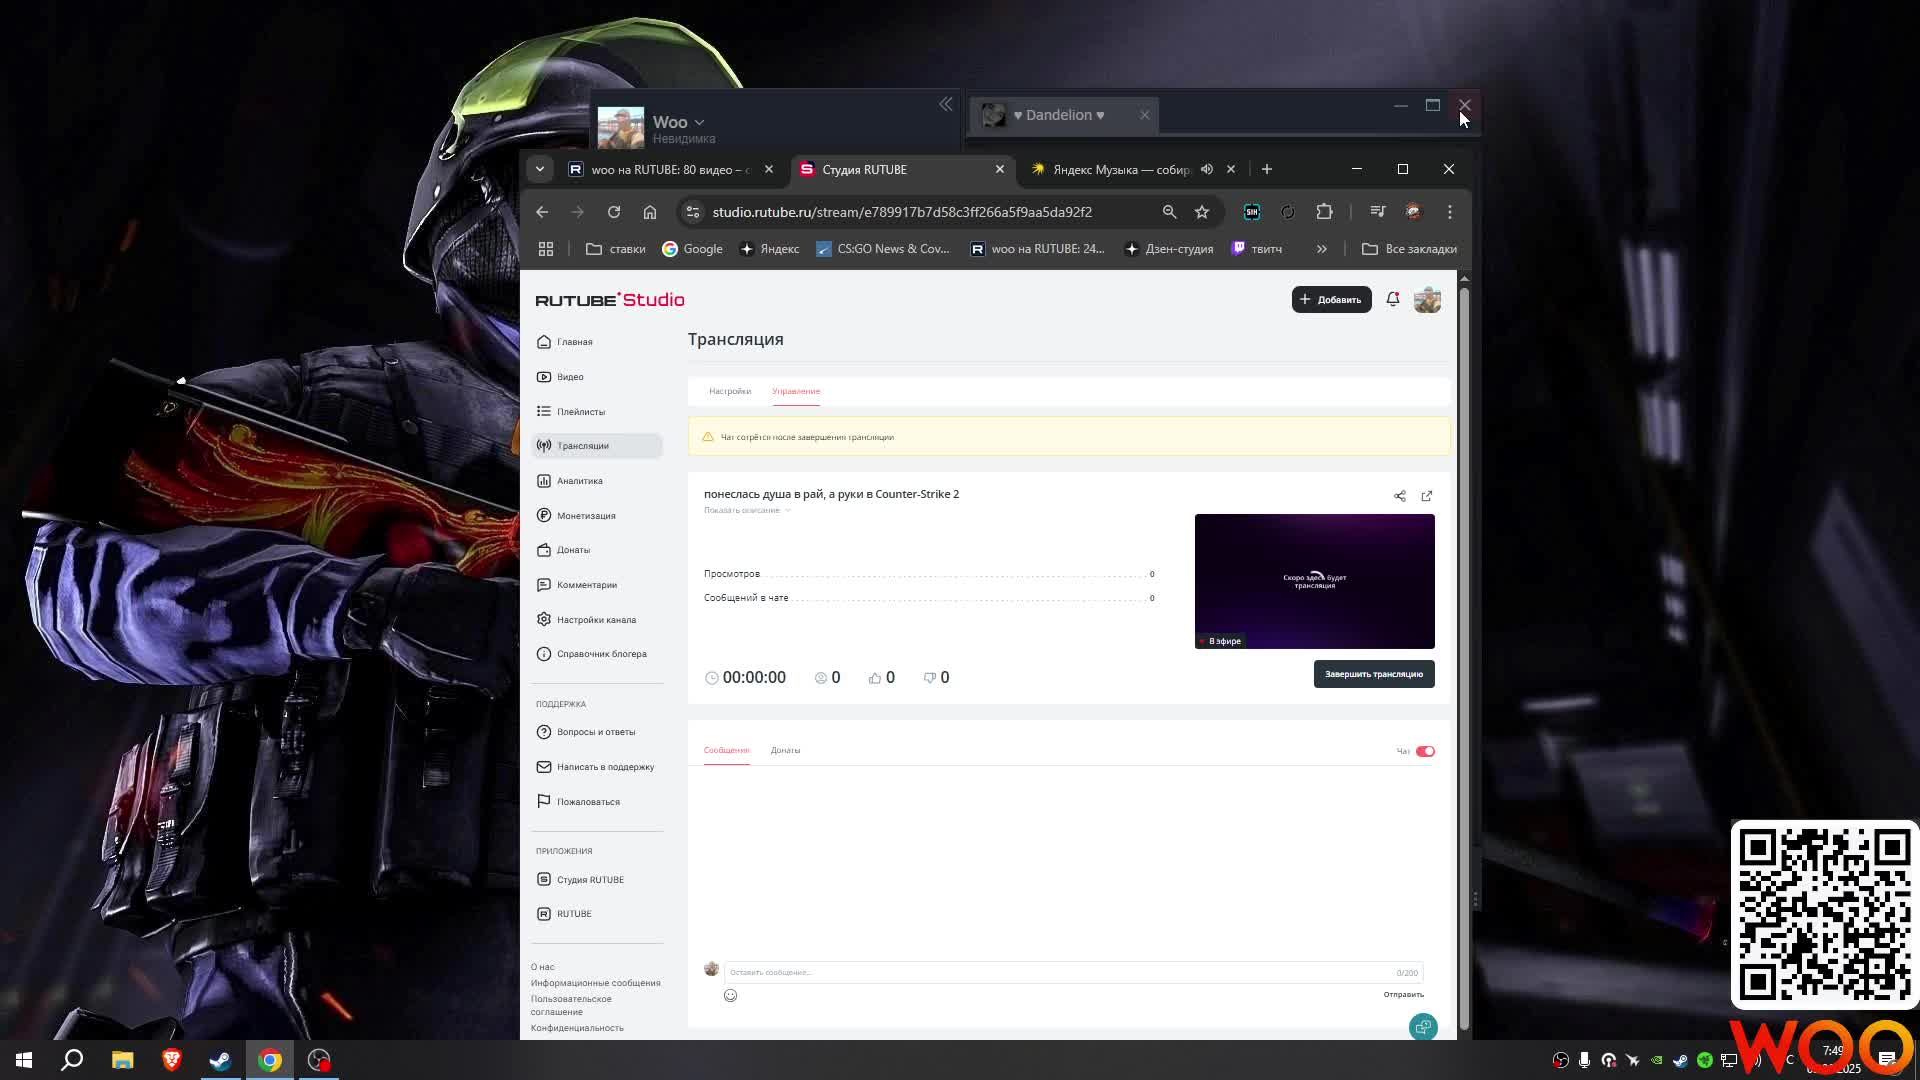1920x1080 pixels.
Task: Open the emoji picker in chat
Action: pos(730,995)
